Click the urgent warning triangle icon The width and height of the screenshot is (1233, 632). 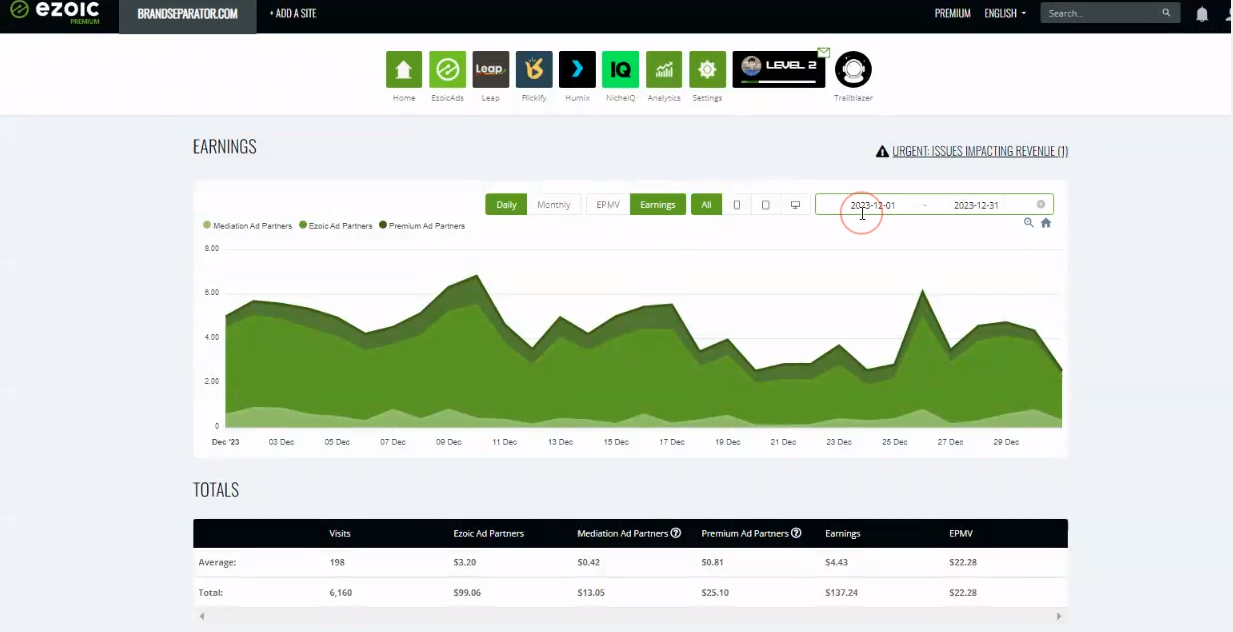pos(882,152)
